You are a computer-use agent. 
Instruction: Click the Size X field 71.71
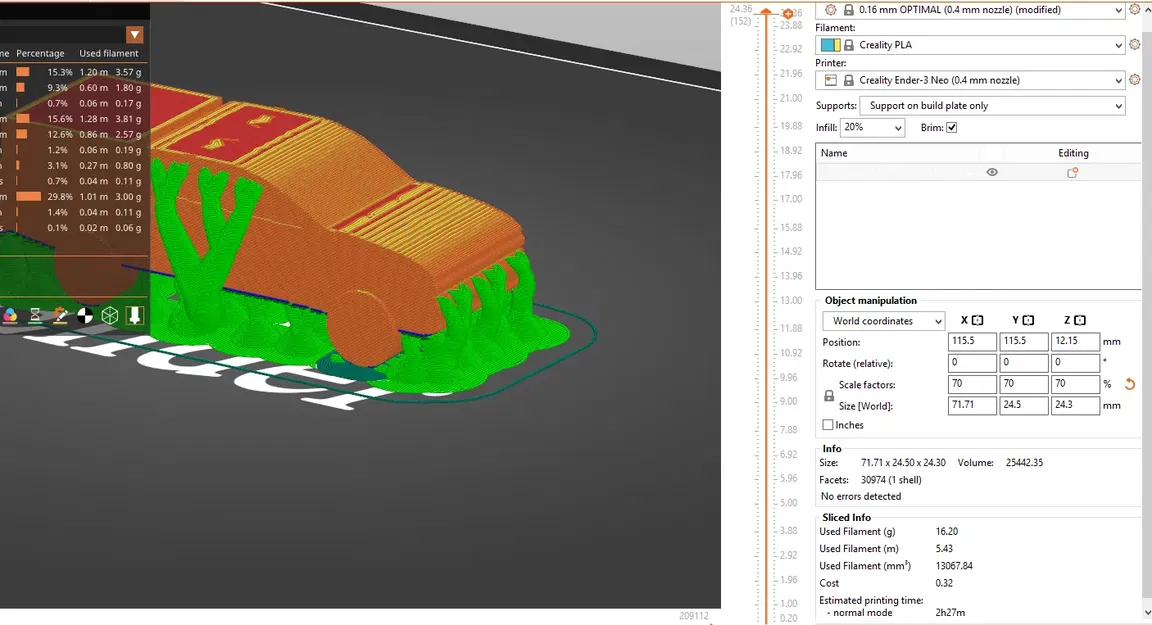(x=972, y=405)
